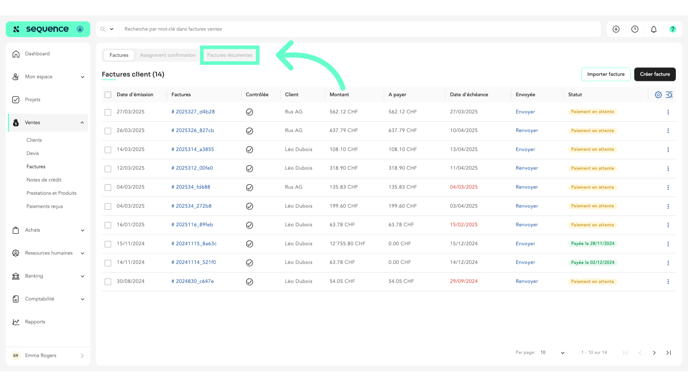Open the search type dropdown arrow
This screenshot has height=387, width=688.
click(111, 29)
